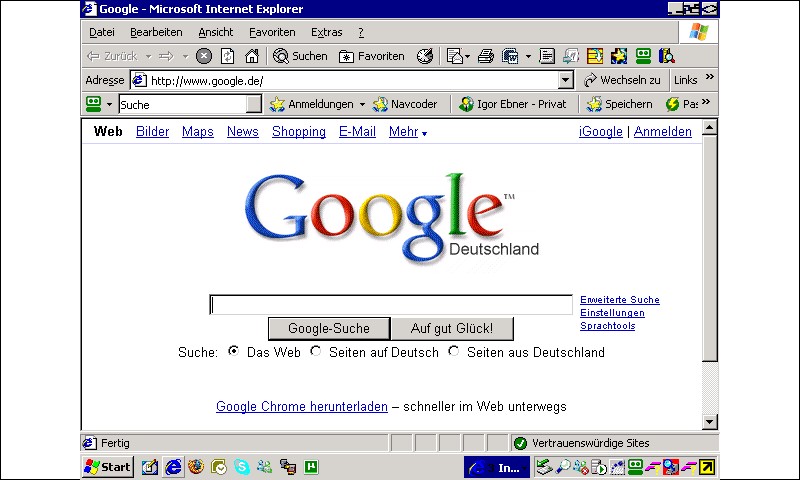
Task: Open the ? help menu
Action: point(361,32)
